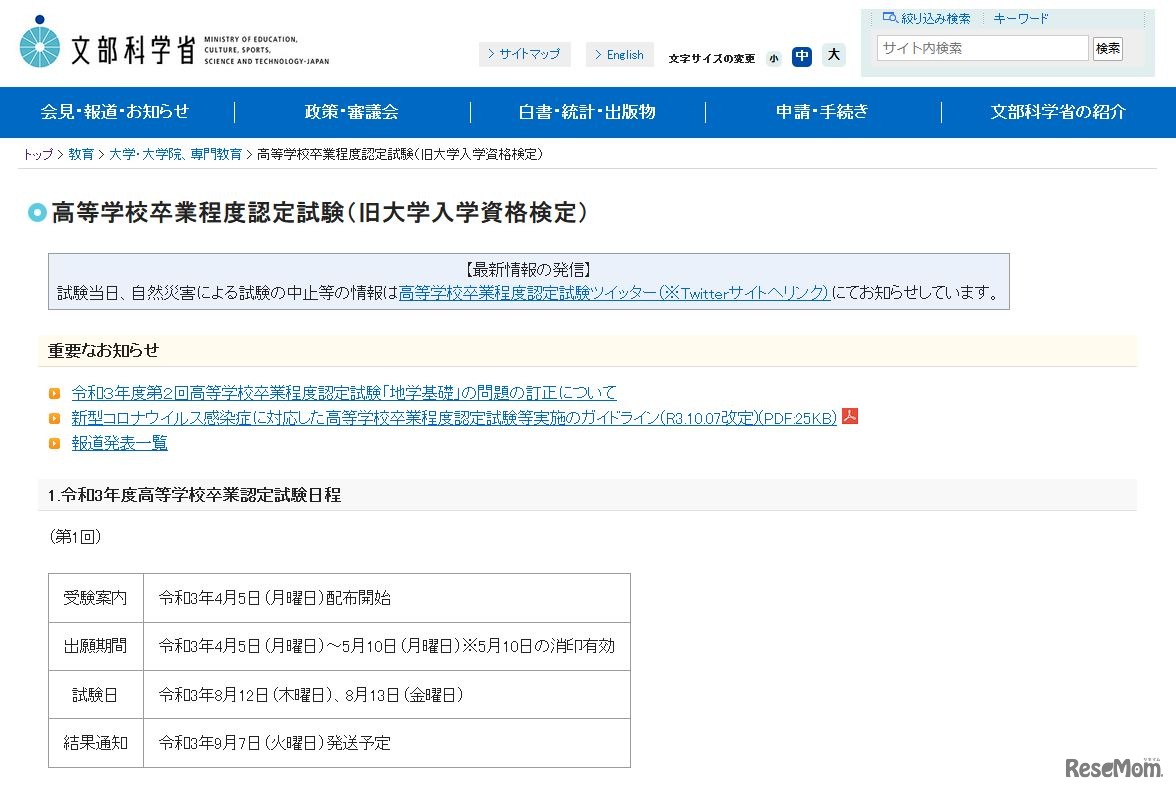The image size is (1176, 791).
Task: Open the 報道発表一覧 press release list
Action: pyautogui.click(x=119, y=443)
